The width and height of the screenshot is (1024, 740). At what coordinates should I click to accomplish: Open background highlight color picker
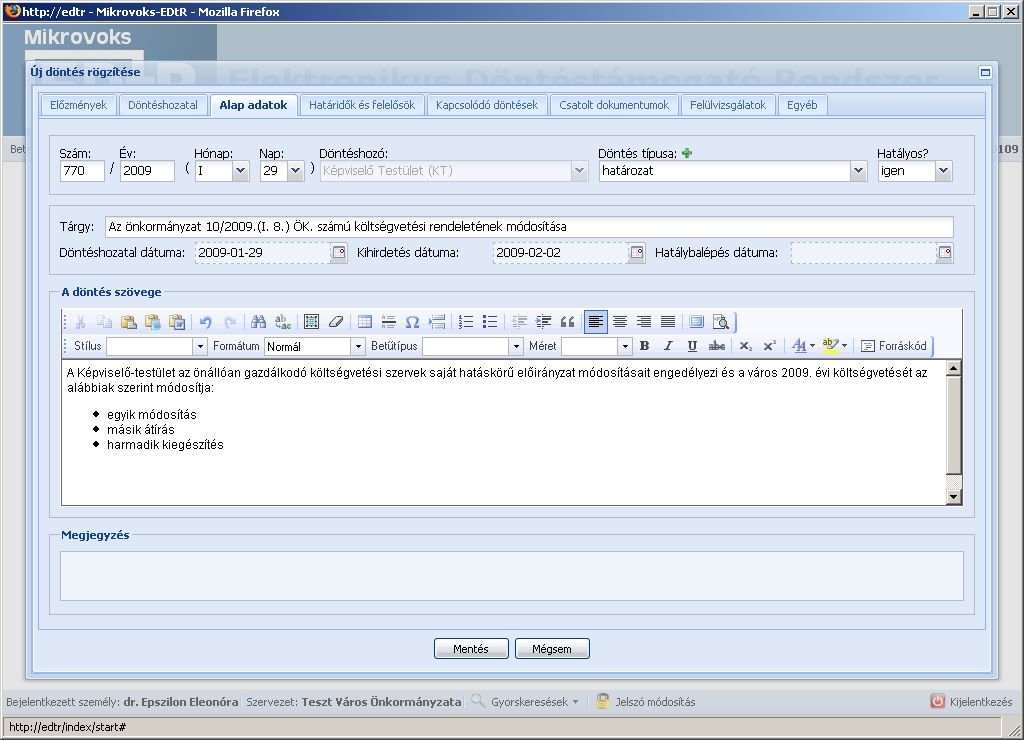coord(835,346)
